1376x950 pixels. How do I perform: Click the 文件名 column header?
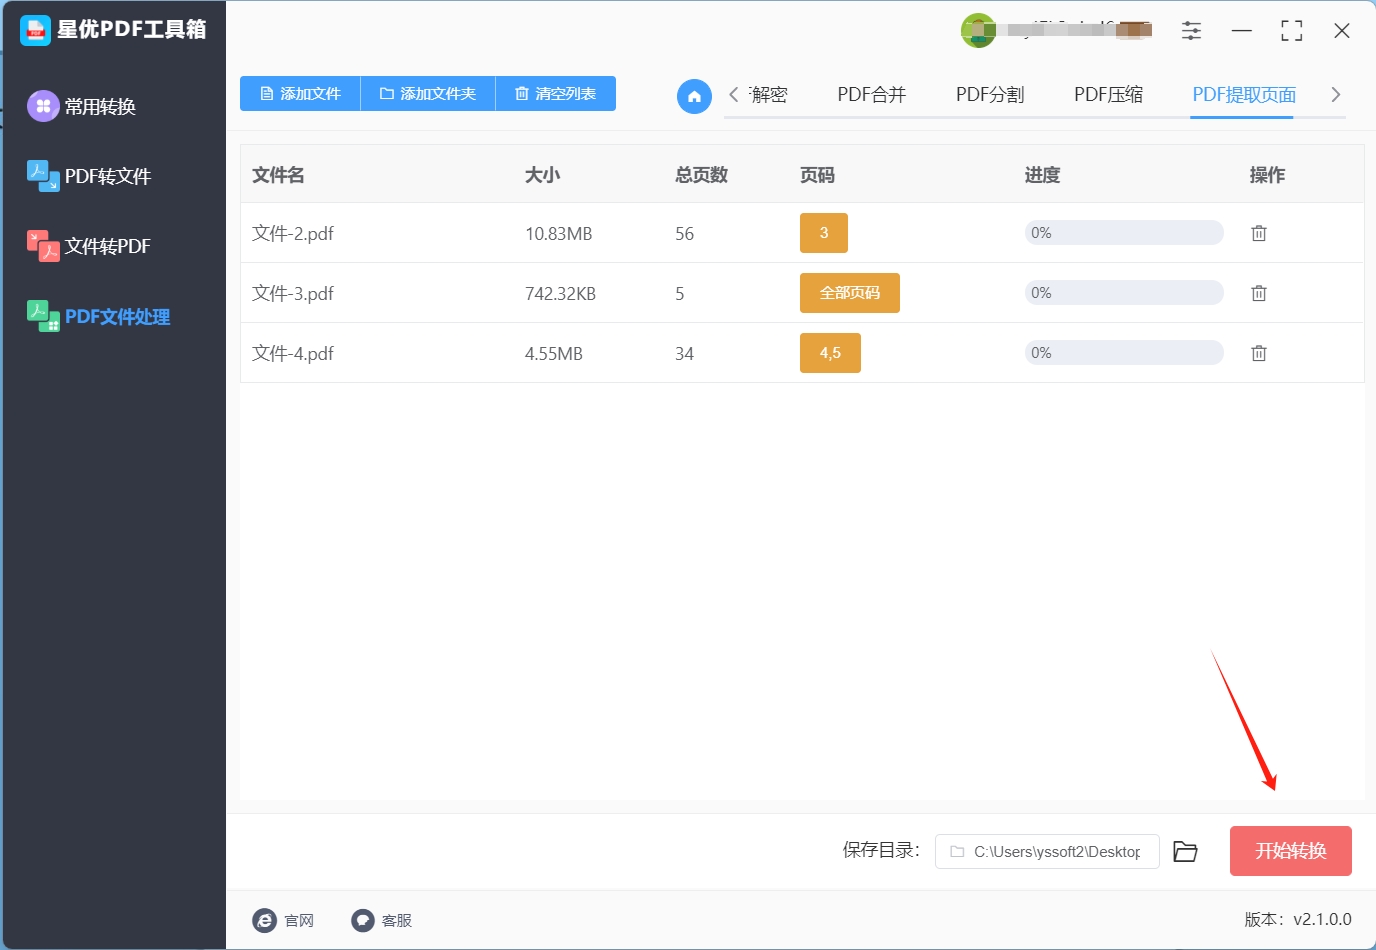(x=278, y=175)
